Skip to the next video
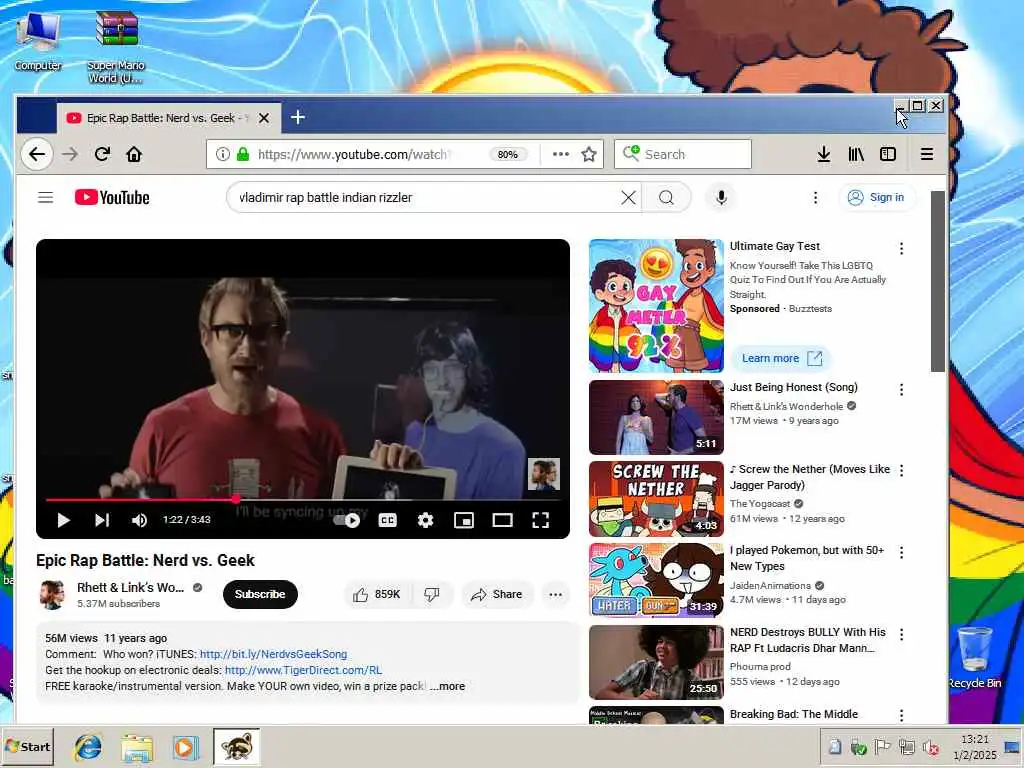 click(x=102, y=520)
